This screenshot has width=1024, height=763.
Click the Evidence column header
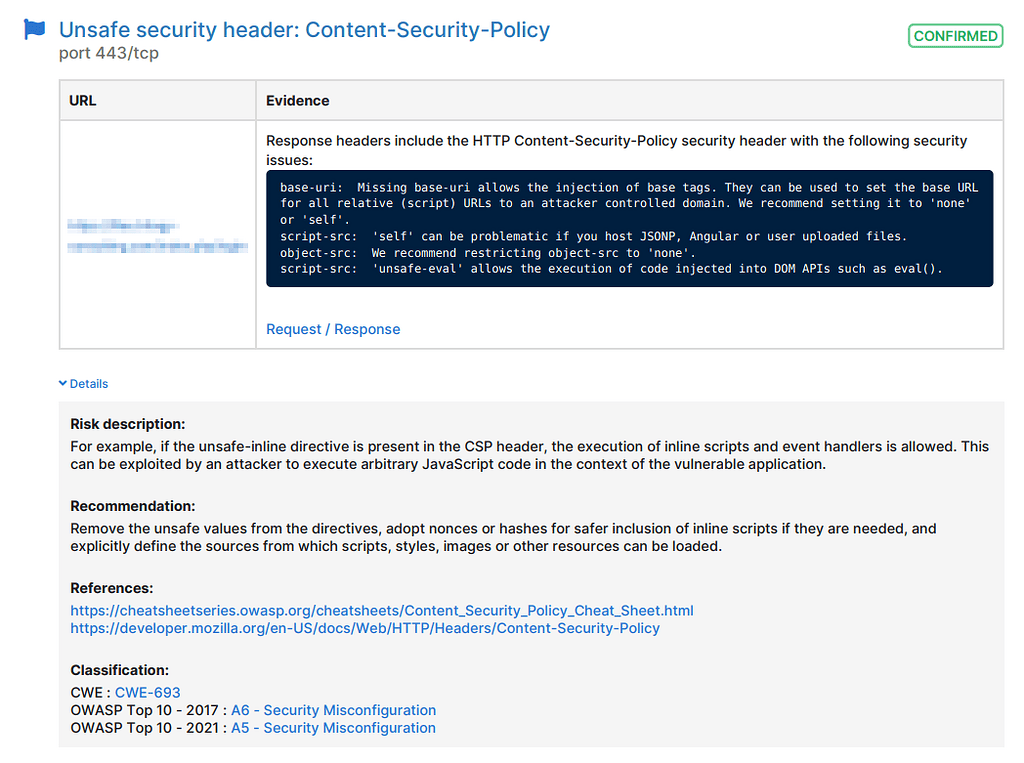(297, 101)
